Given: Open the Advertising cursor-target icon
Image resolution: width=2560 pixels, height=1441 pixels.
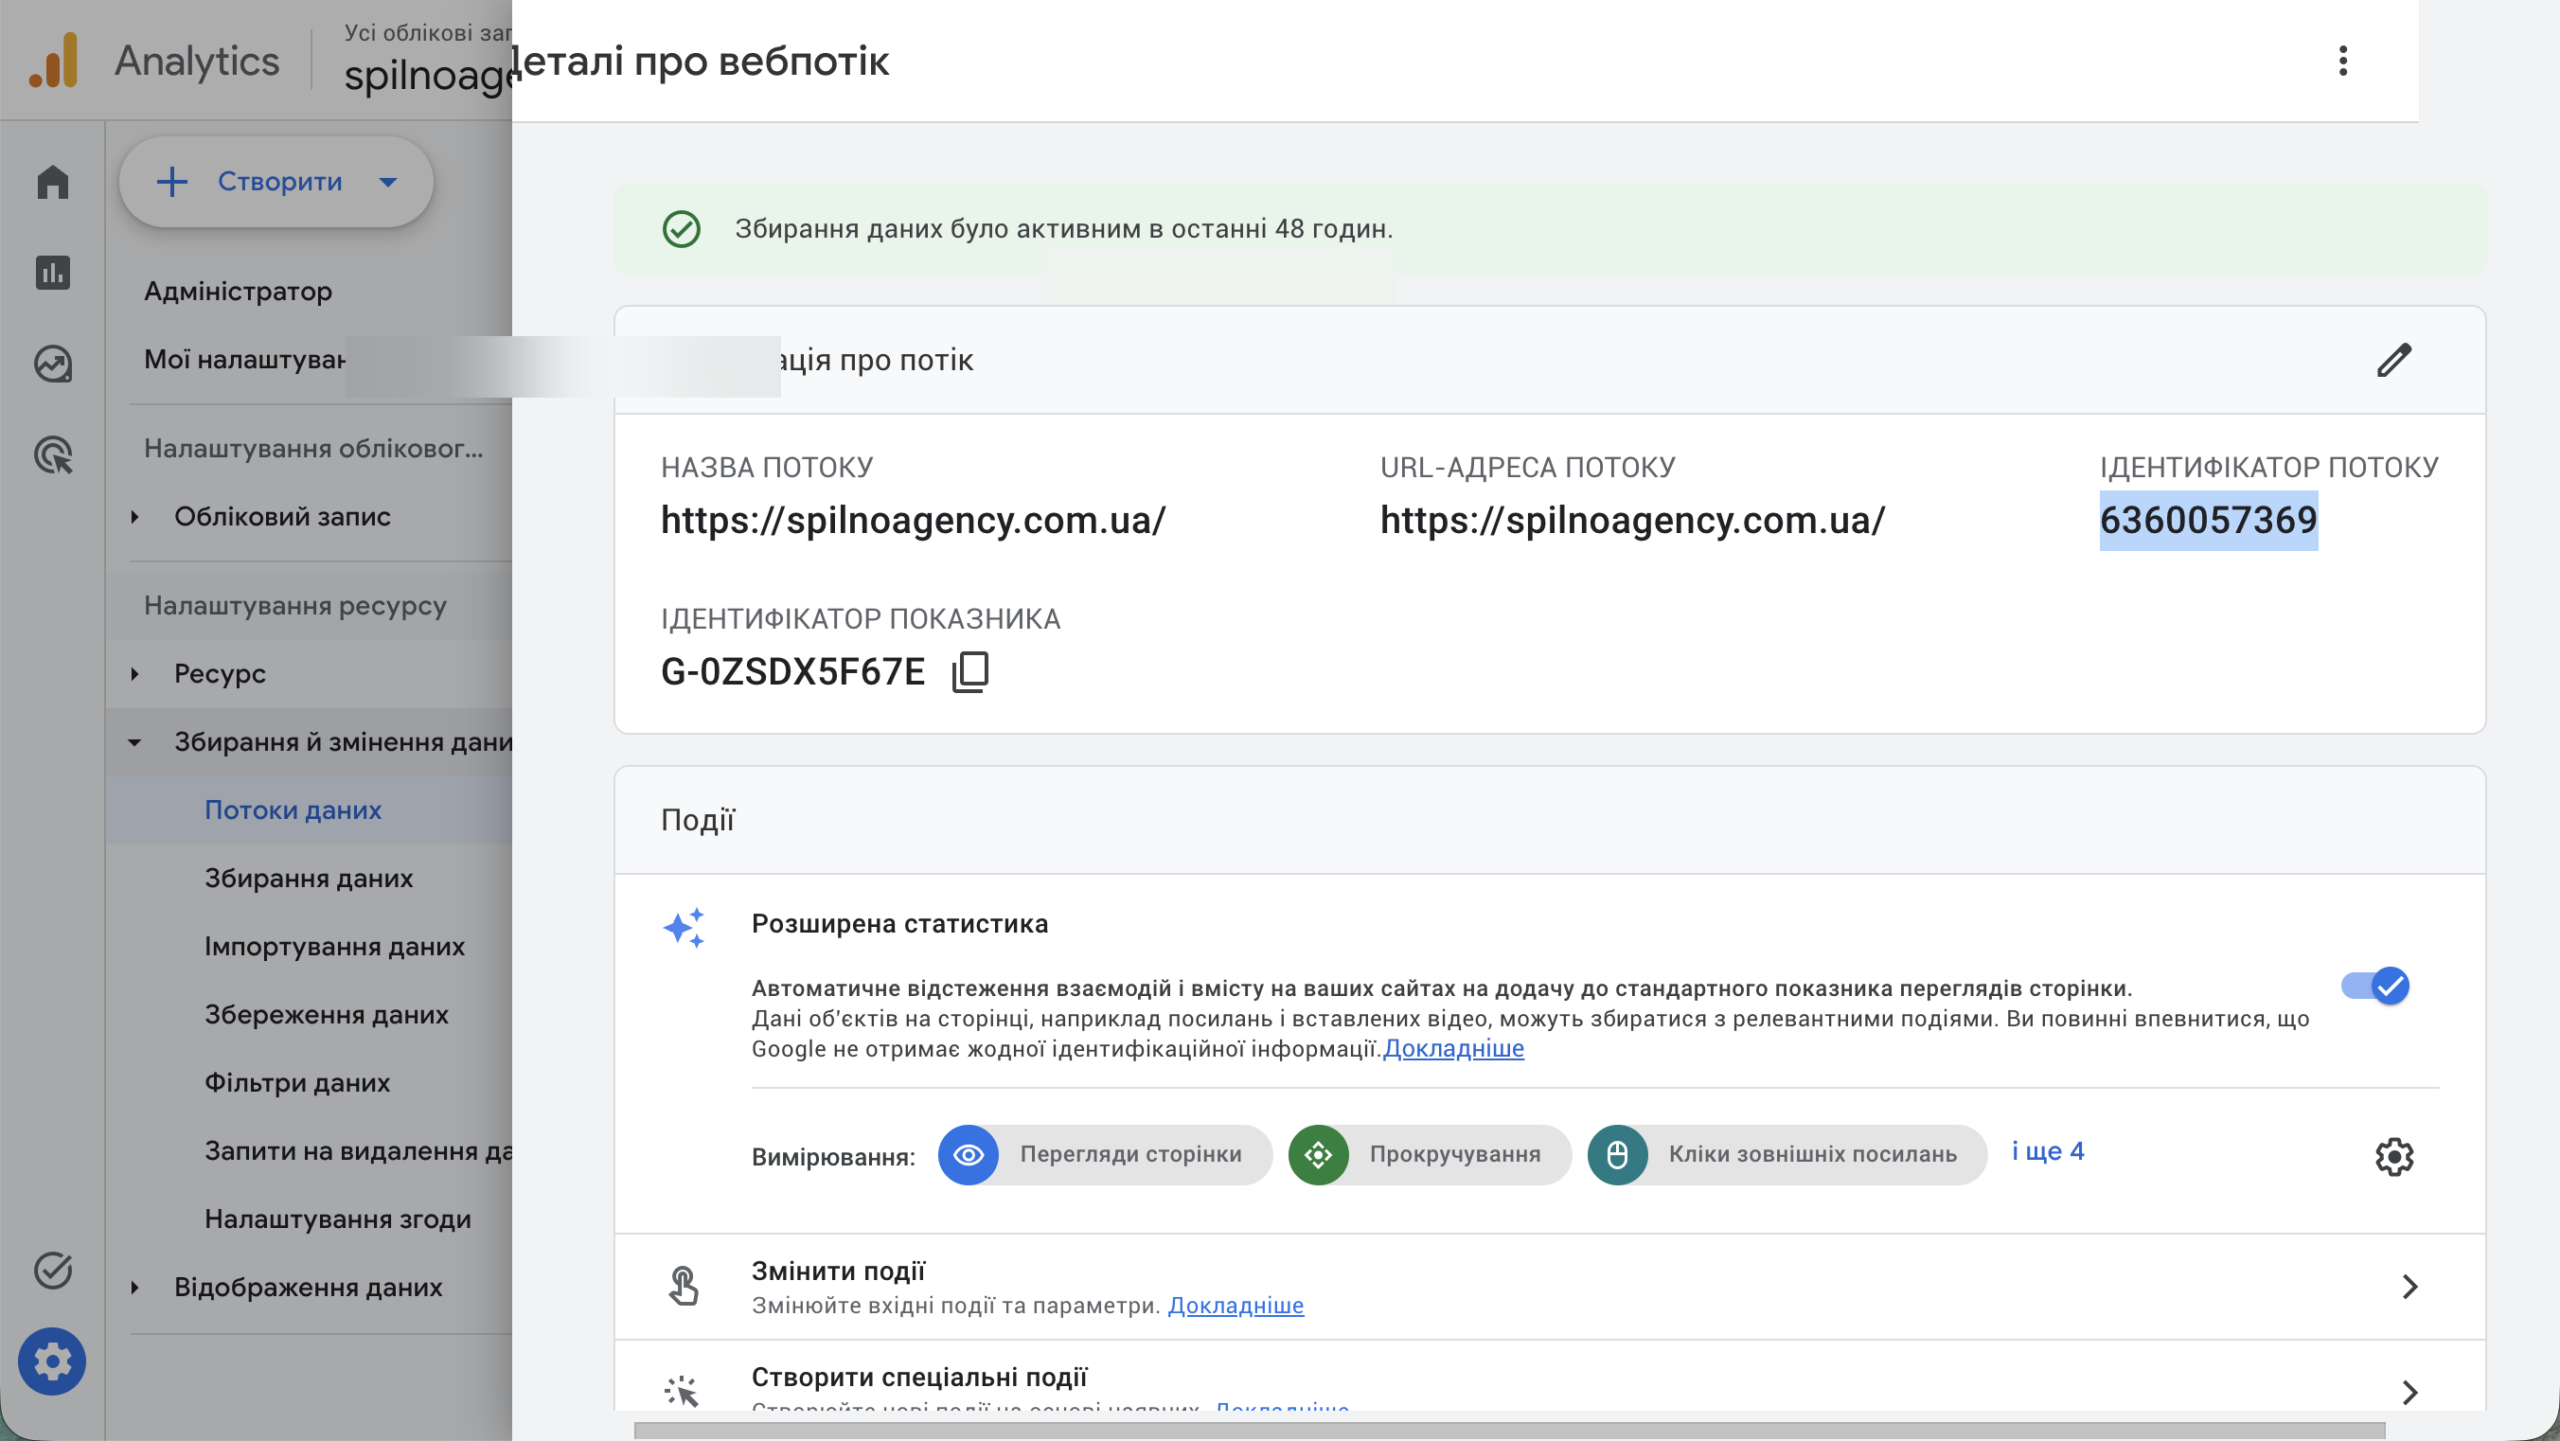Looking at the screenshot, I should (53, 455).
